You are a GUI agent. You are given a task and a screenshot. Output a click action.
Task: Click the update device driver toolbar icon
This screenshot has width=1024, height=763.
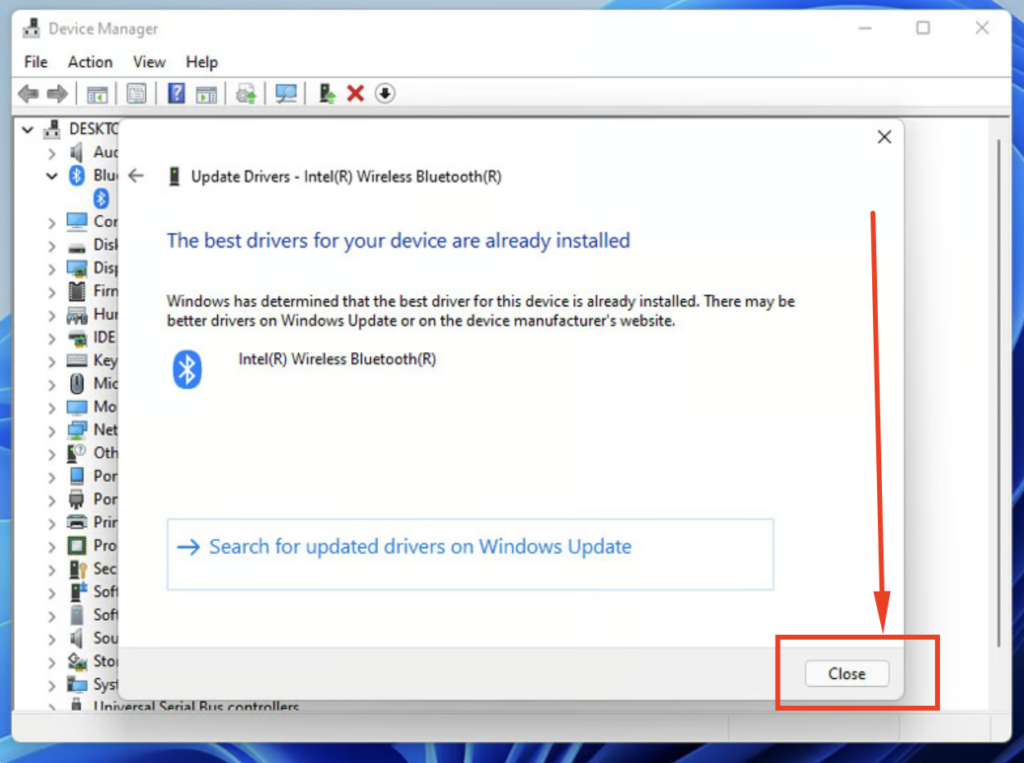coord(245,94)
